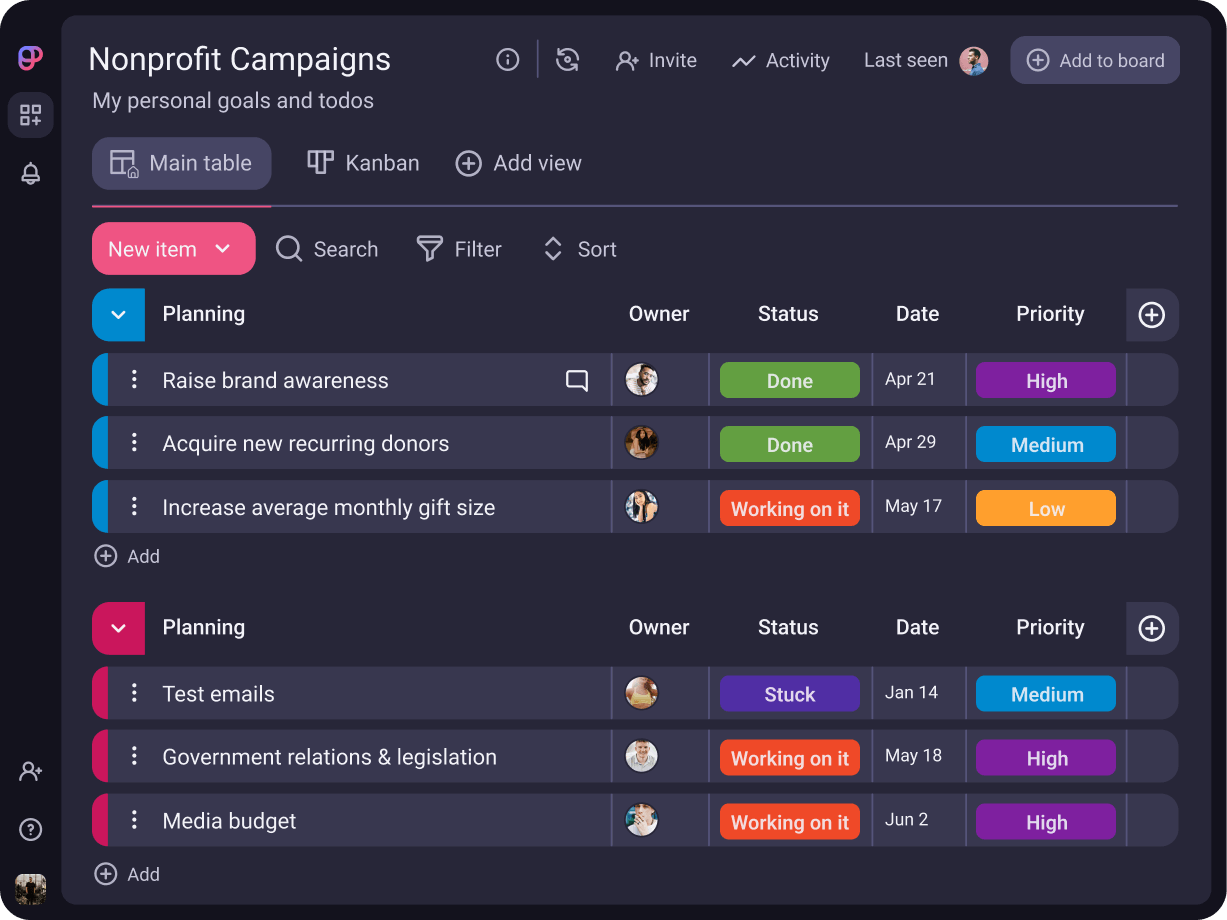Click the board sync/refresh icon
The image size is (1227, 920).
(x=568, y=59)
